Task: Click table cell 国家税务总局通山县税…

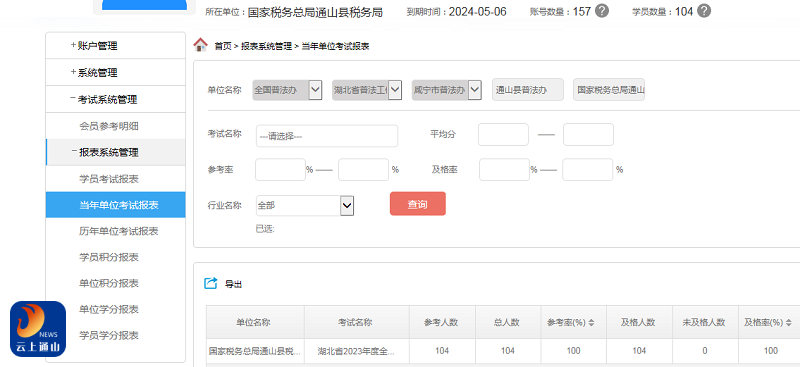Action: click(255, 351)
